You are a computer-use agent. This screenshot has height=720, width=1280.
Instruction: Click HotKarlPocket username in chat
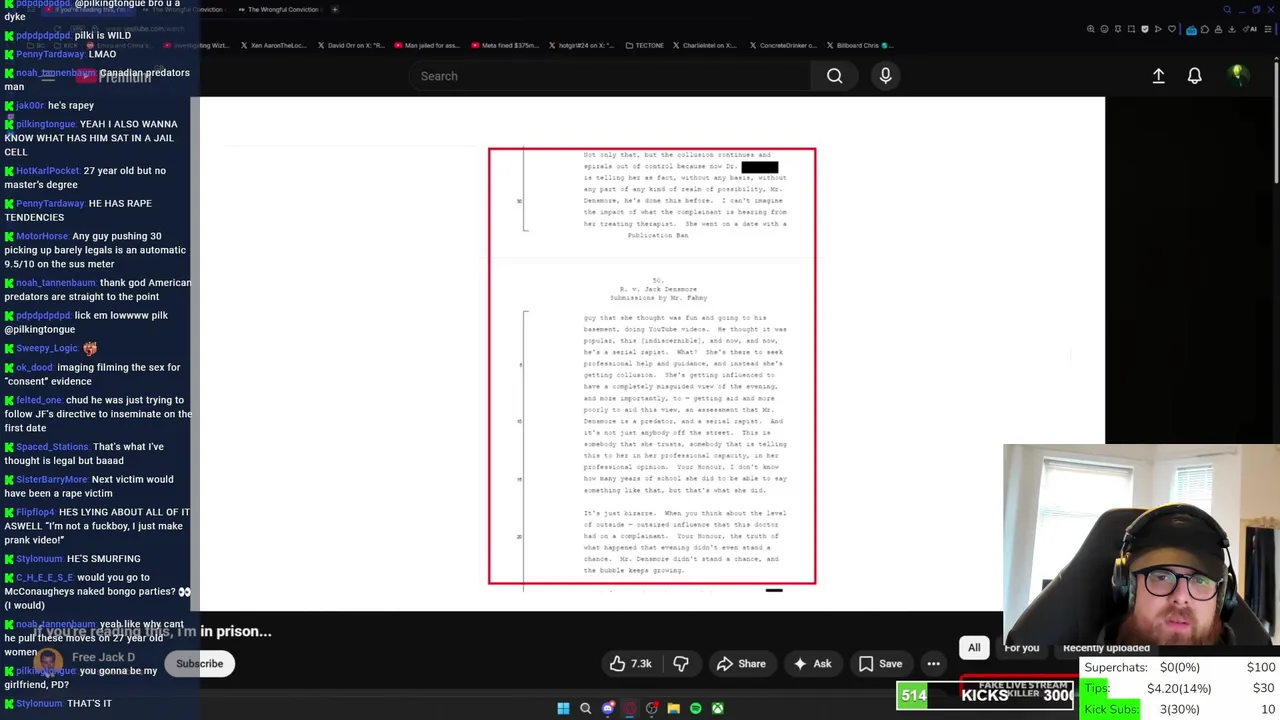47,171
